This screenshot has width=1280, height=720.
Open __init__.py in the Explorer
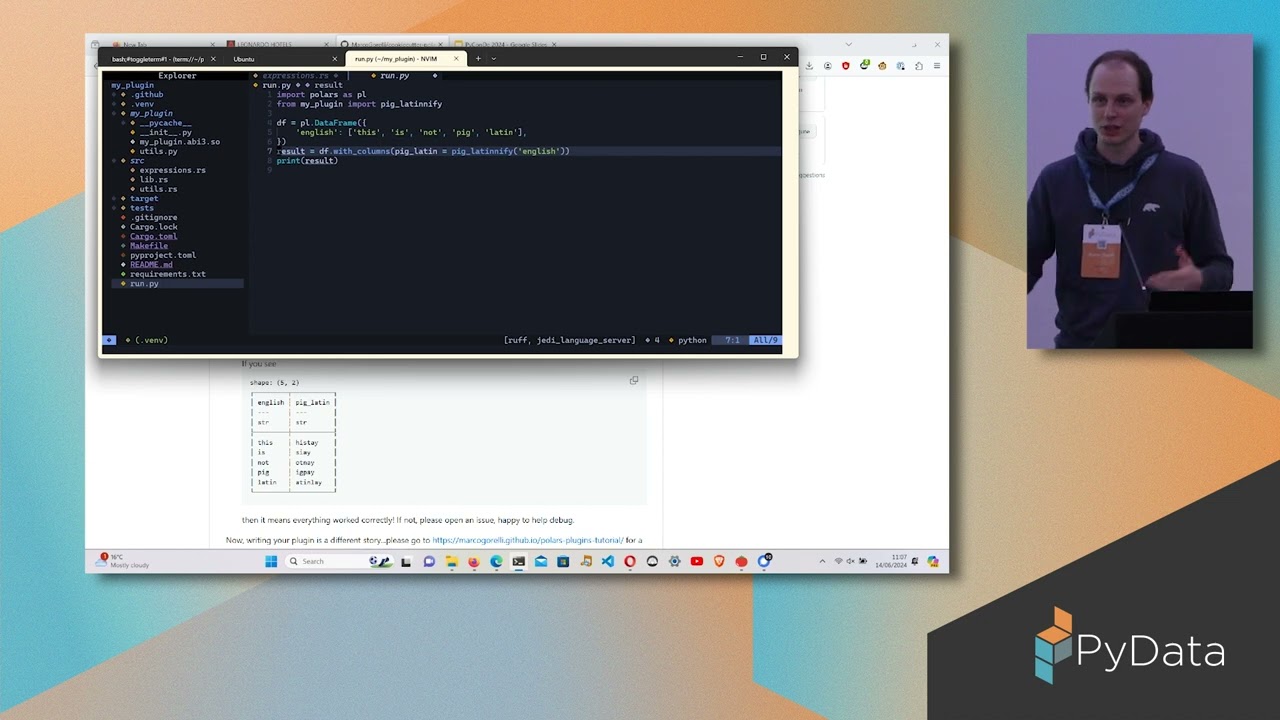165,132
